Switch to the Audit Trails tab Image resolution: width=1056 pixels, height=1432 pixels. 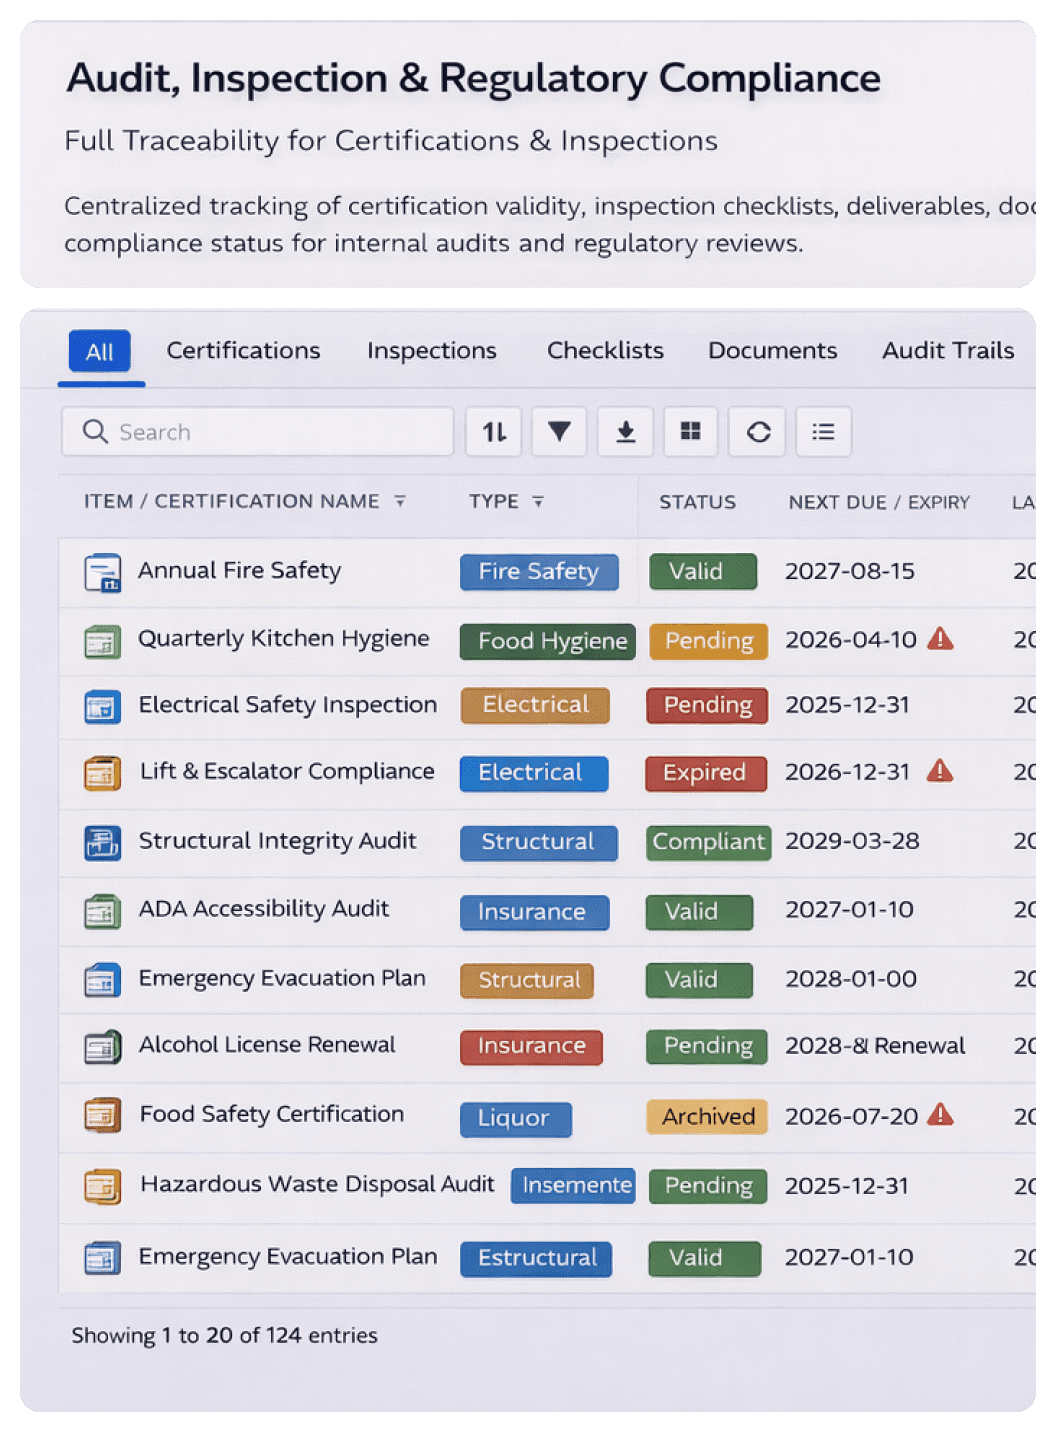point(946,351)
